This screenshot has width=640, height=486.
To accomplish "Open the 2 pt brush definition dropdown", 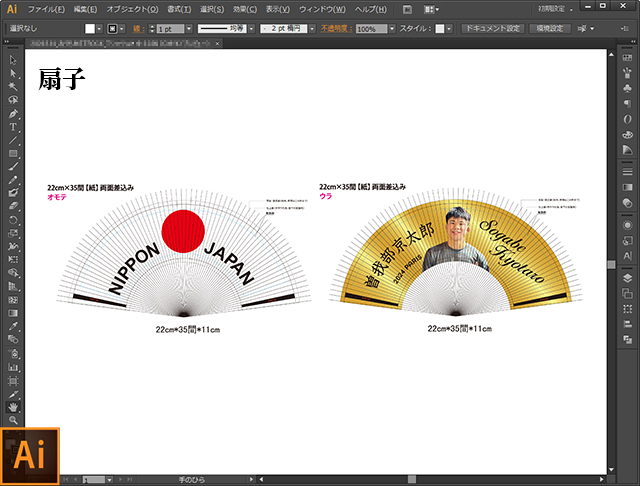I will tap(312, 29).
